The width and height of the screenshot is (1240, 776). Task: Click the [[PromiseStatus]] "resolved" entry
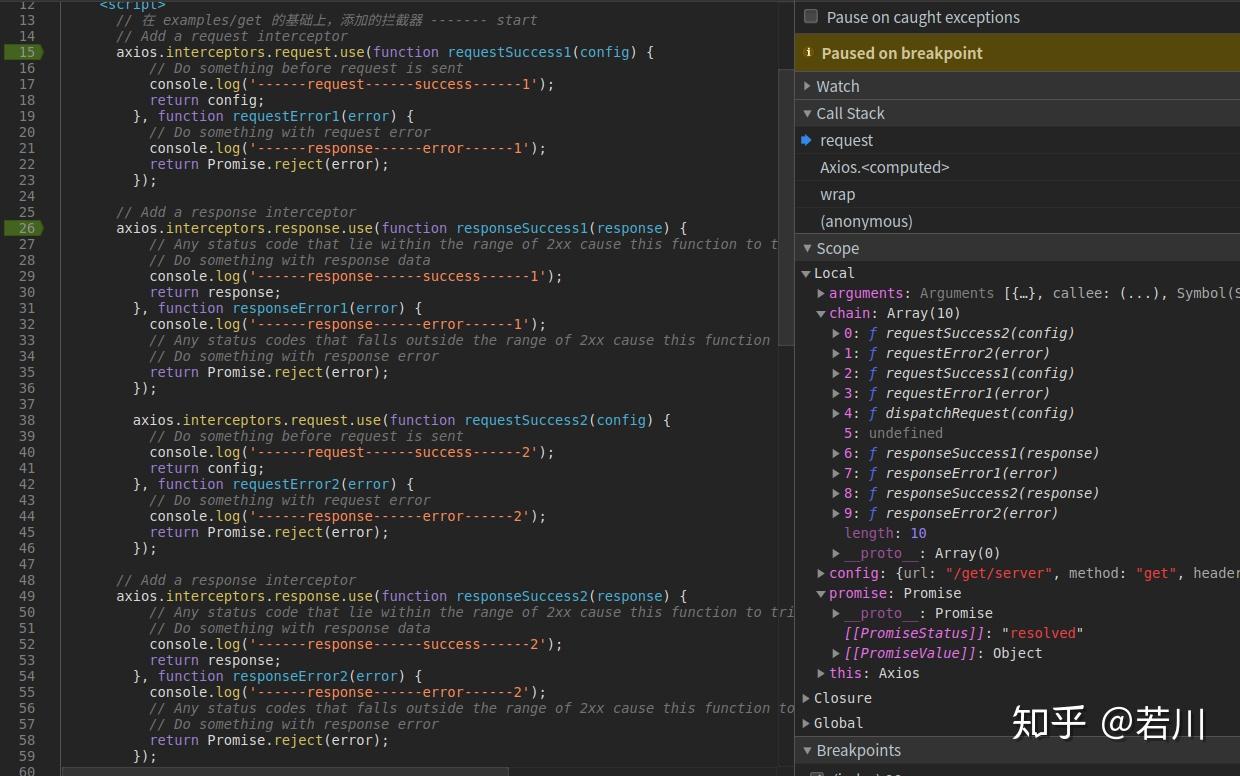tap(964, 633)
